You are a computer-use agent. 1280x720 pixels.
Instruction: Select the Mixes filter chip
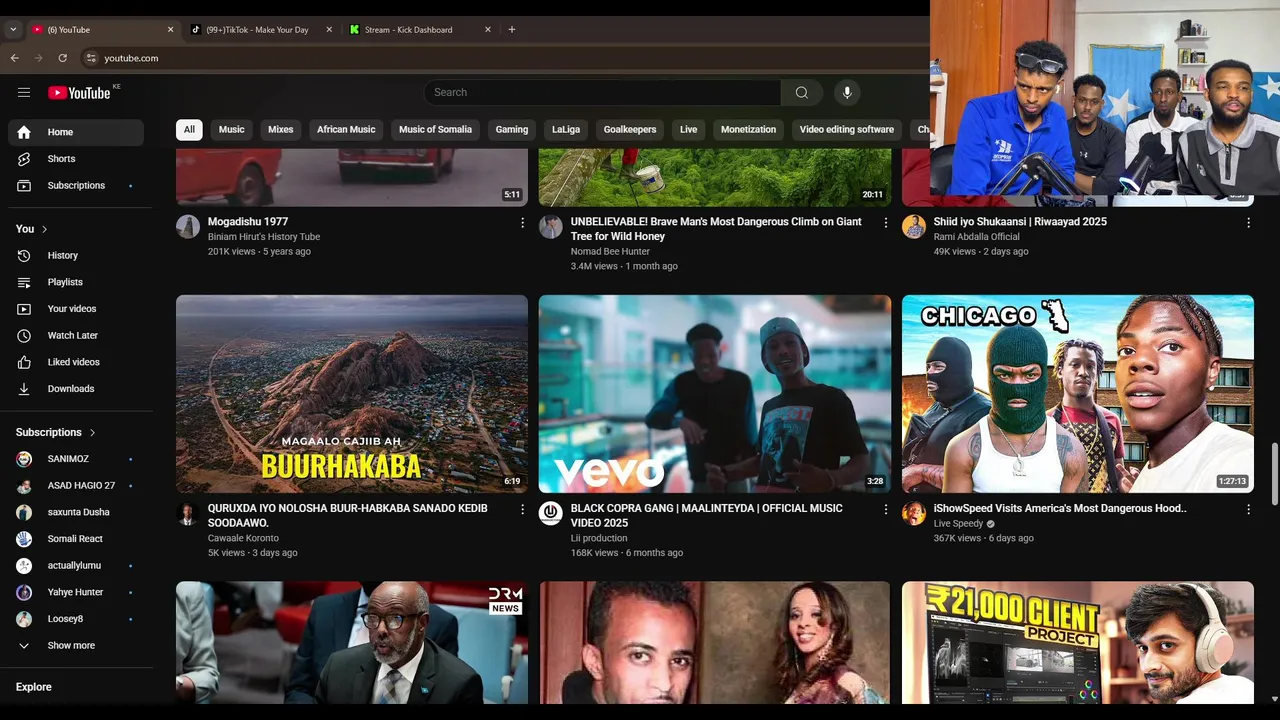click(281, 129)
